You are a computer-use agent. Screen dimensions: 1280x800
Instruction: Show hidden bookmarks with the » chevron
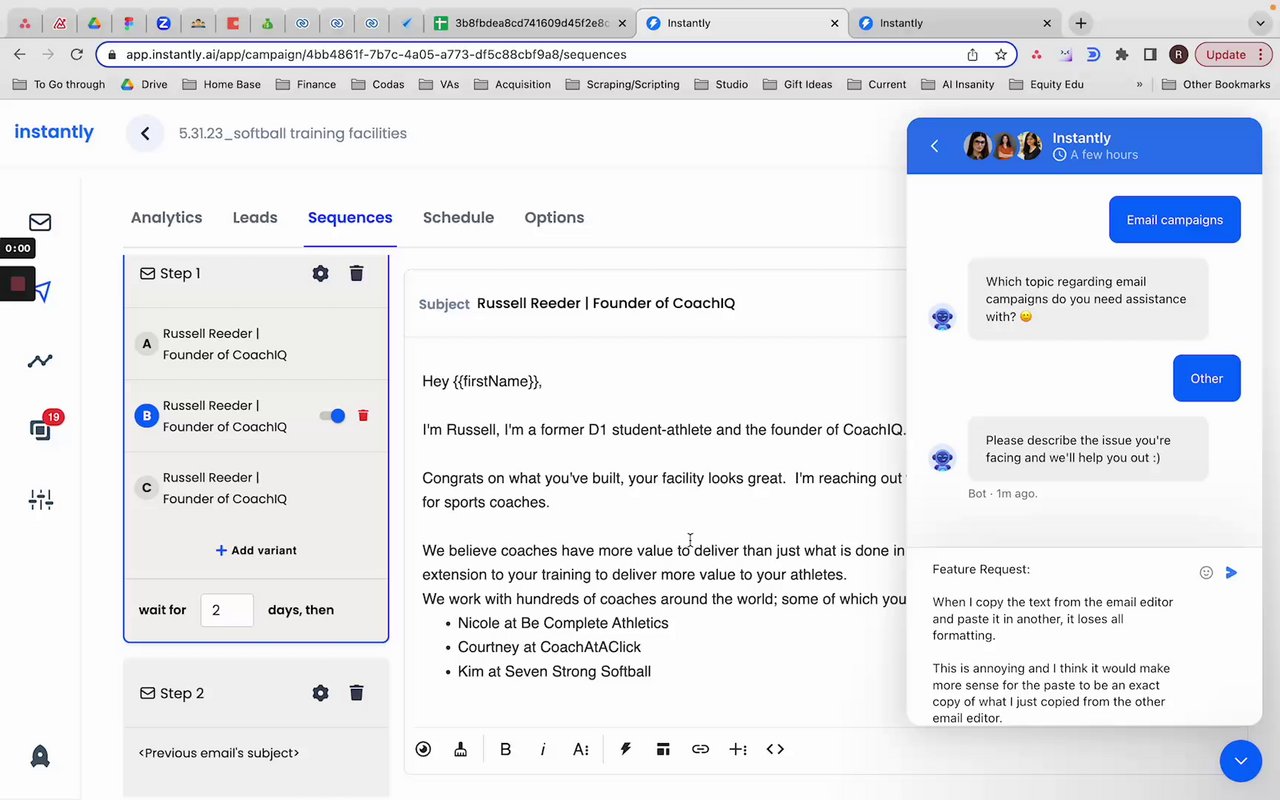click(1139, 84)
